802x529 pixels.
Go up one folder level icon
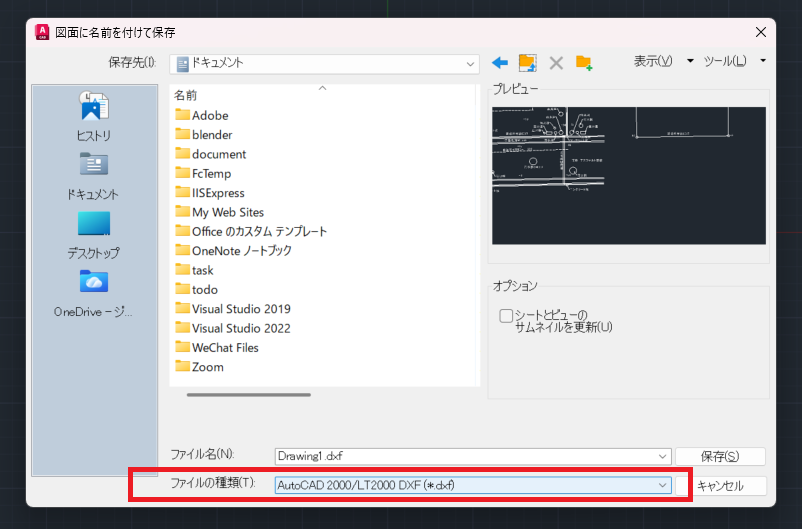(x=528, y=63)
